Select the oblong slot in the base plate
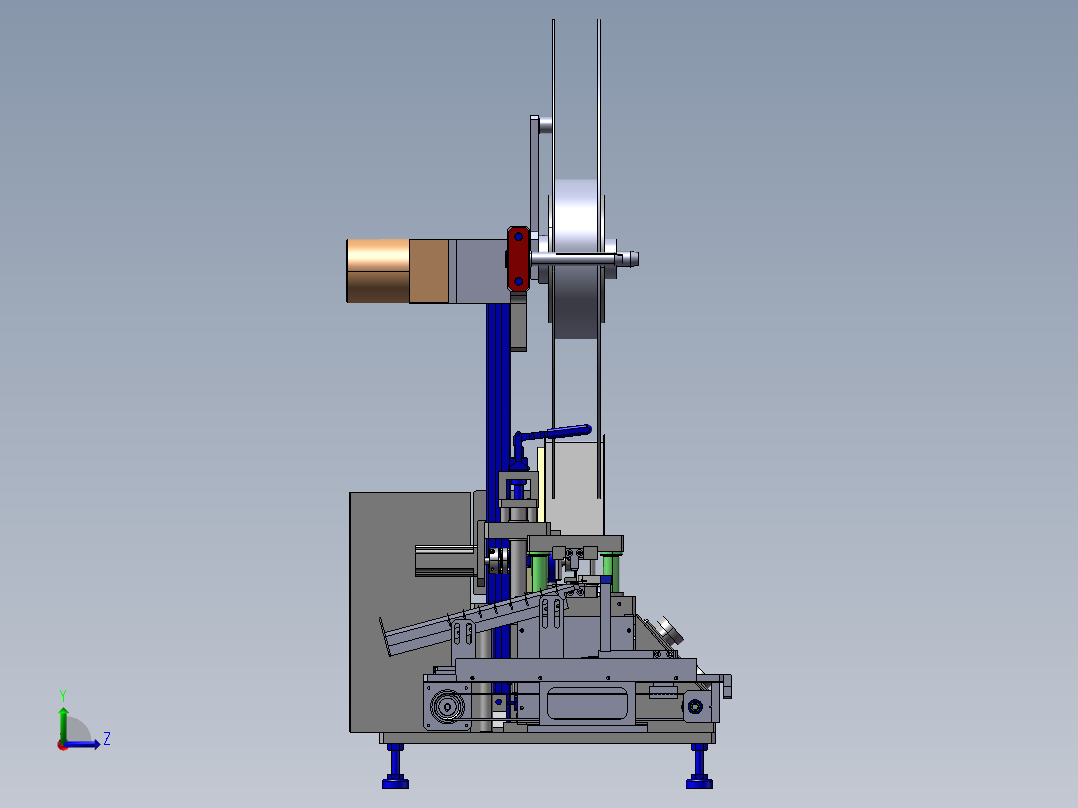The height and width of the screenshot is (808, 1078). coord(587,704)
